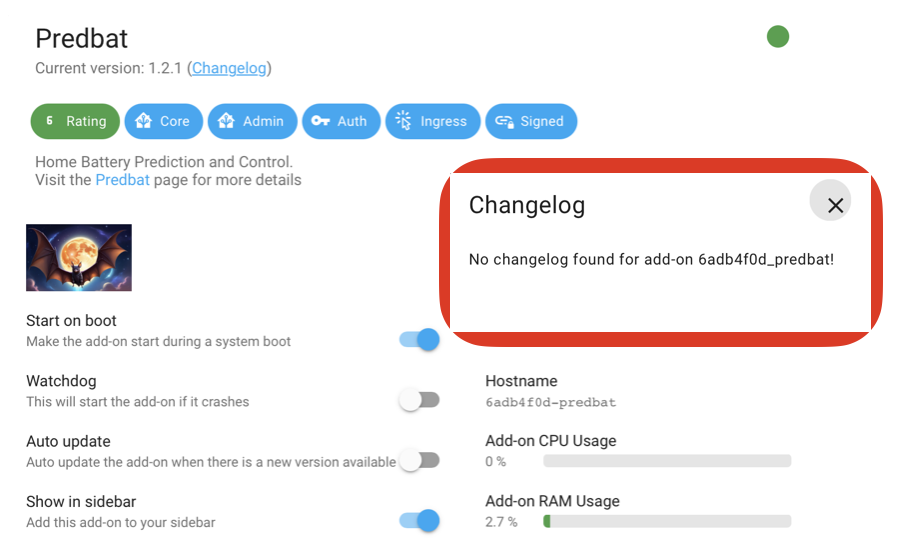The image size is (900, 554).
Task: Click the Core chip's Home Assistant icon
Action: pos(143,121)
